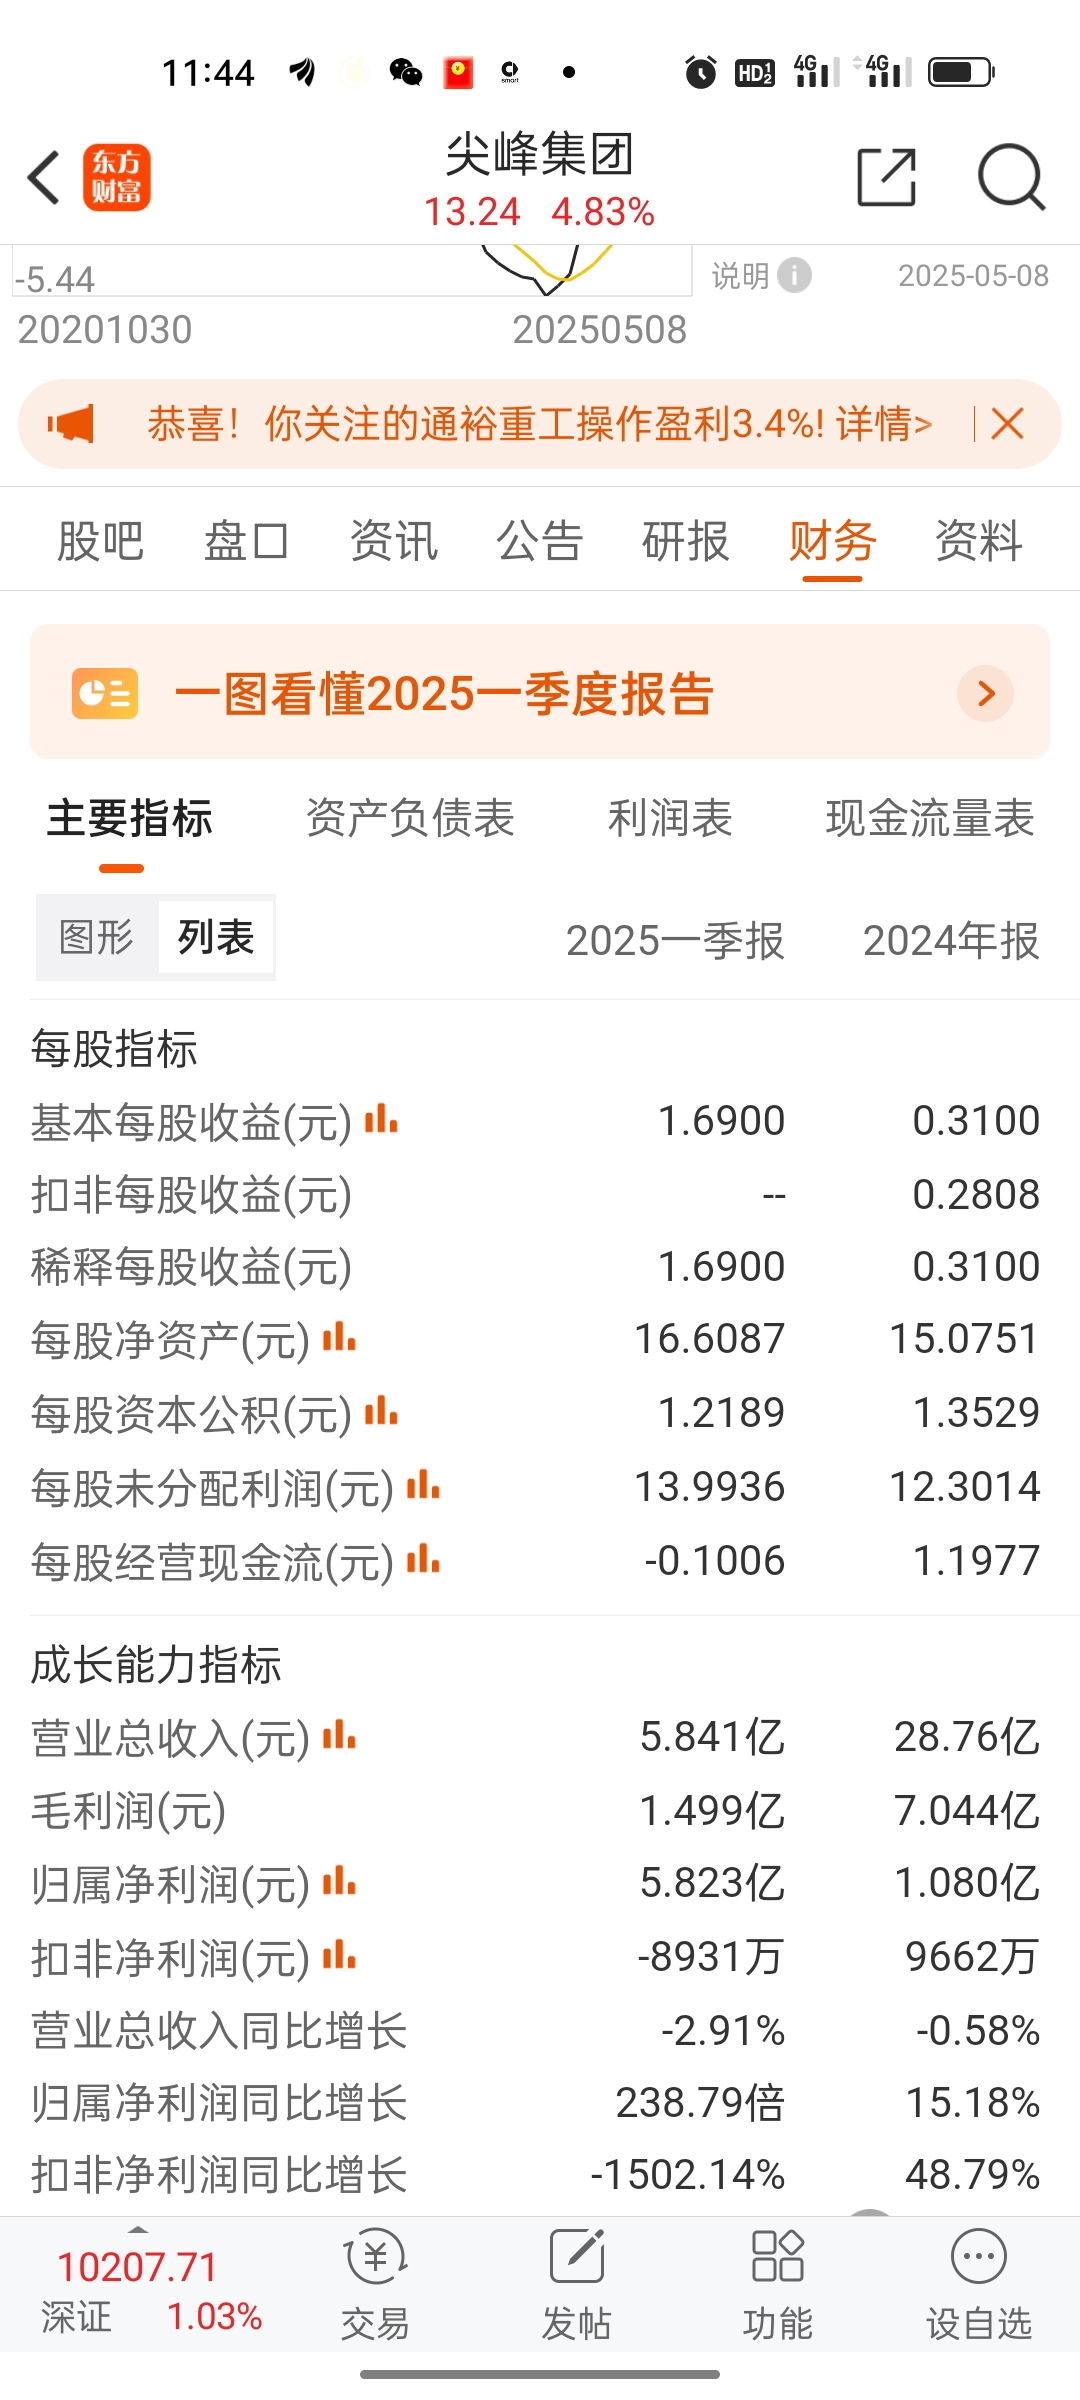Tap 说明 label near chart

[x=740, y=275]
